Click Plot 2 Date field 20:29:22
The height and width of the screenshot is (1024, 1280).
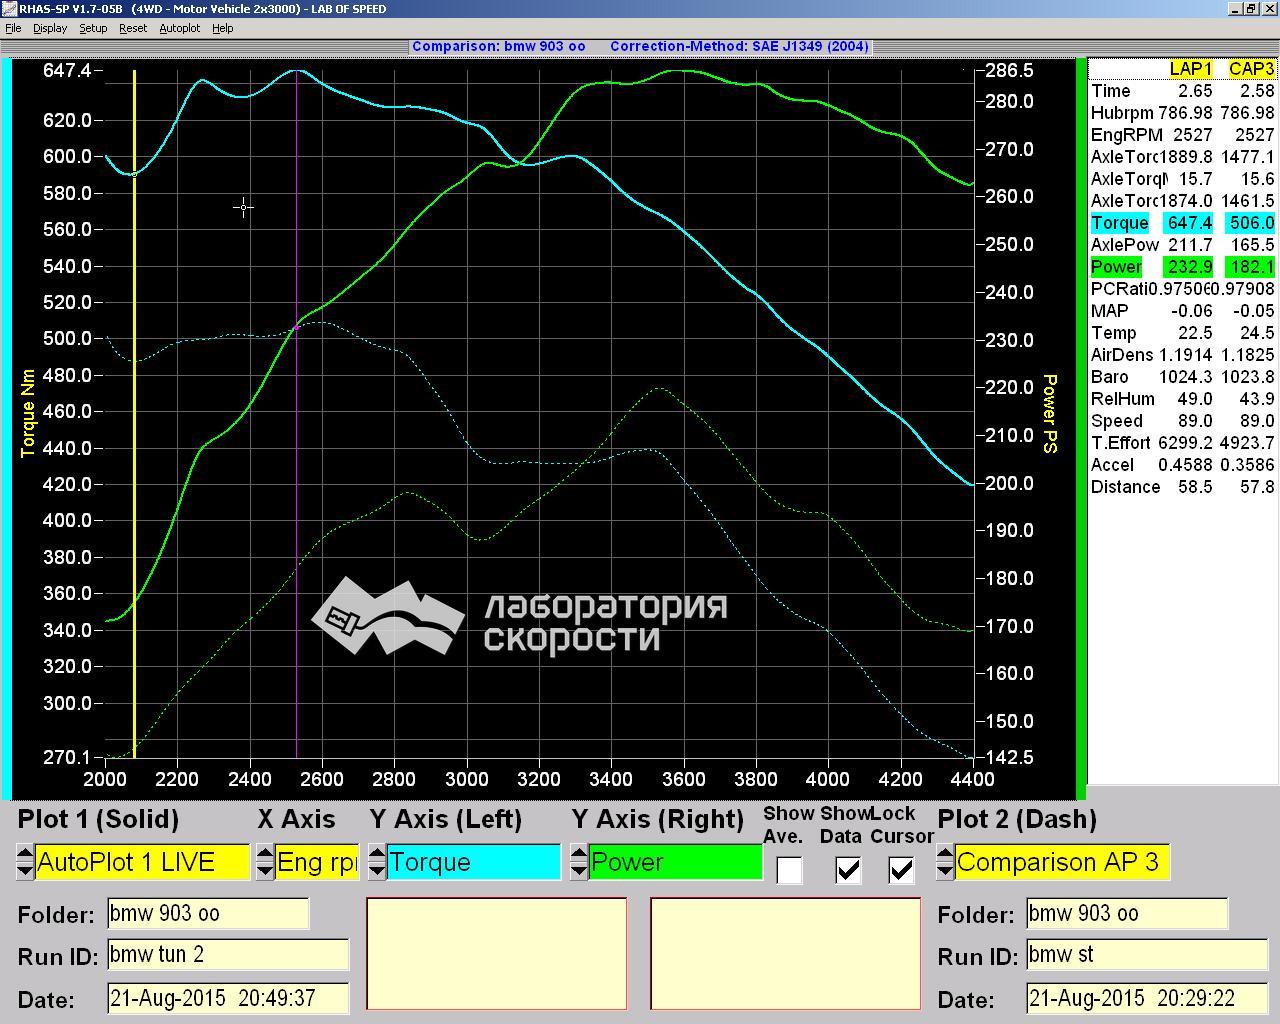1147,998
